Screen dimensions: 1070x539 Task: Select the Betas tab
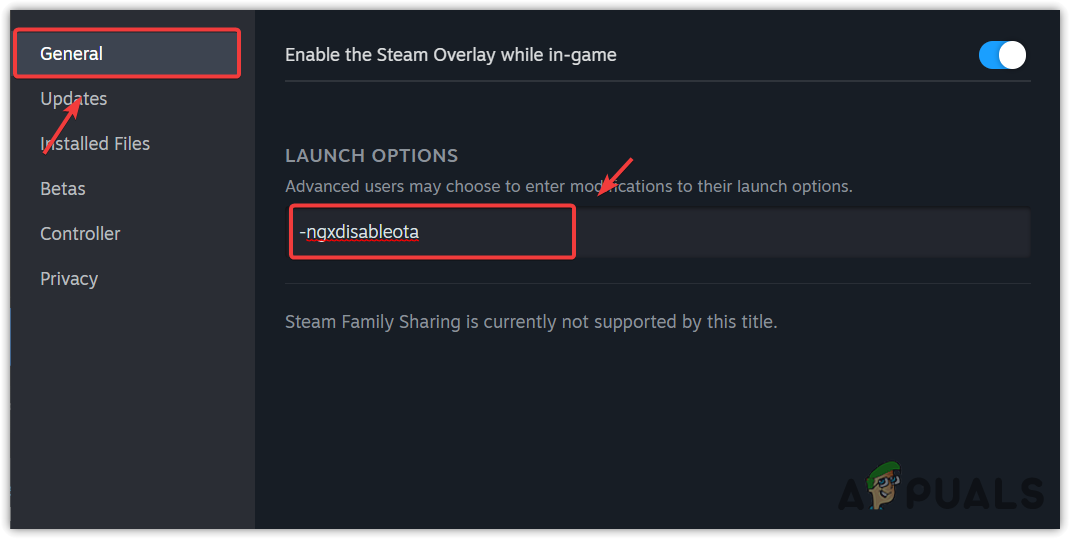[x=63, y=189]
